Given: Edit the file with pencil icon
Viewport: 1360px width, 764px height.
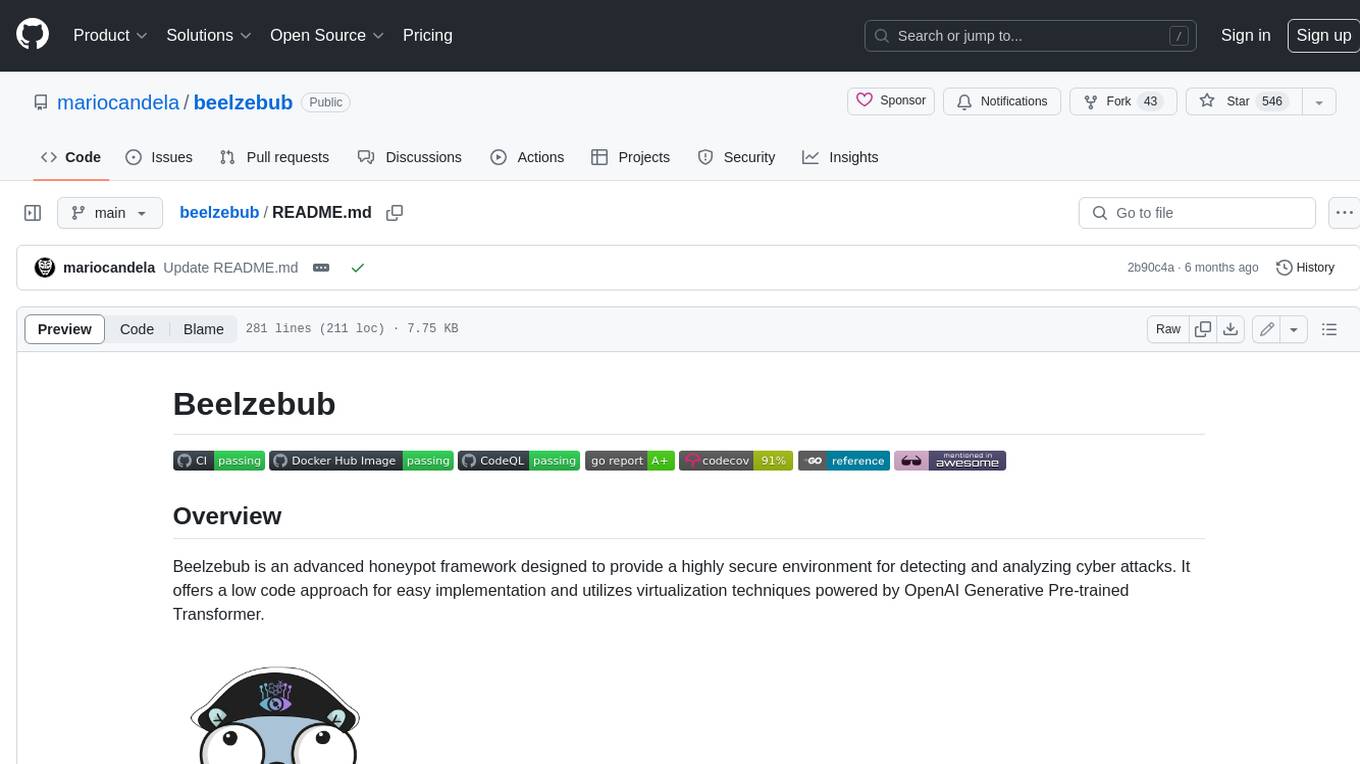Looking at the screenshot, I should [1267, 329].
